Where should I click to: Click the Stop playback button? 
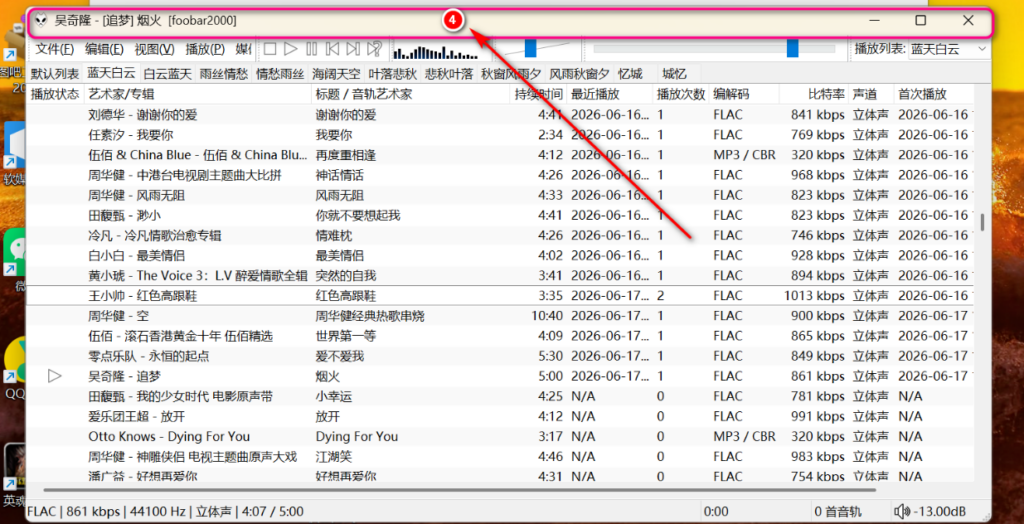pos(270,48)
